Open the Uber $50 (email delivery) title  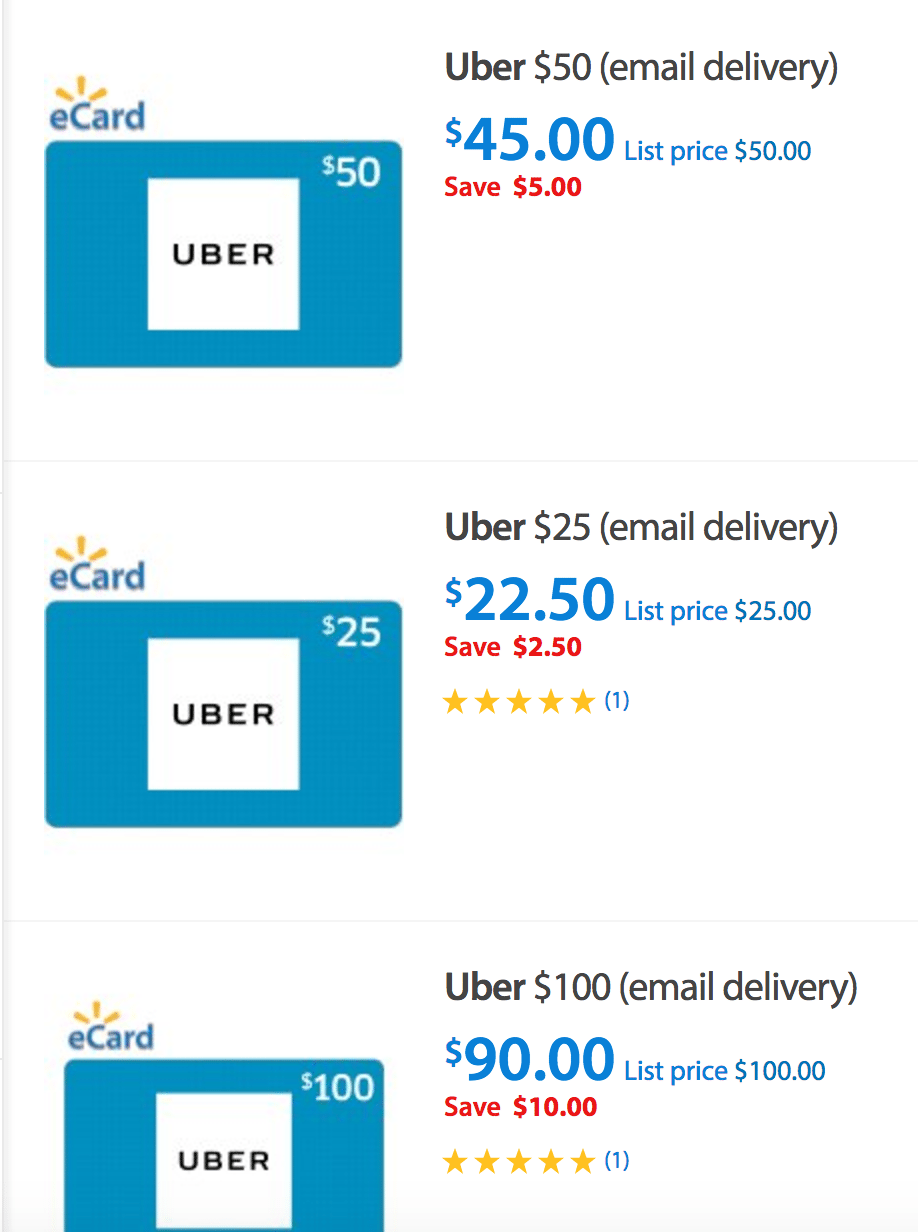tap(641, 68)
